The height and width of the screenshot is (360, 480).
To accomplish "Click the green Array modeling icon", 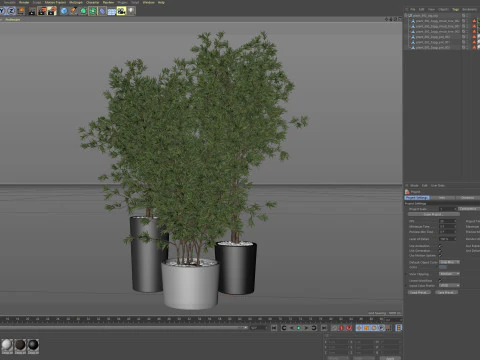I will (x=93, y=11).
